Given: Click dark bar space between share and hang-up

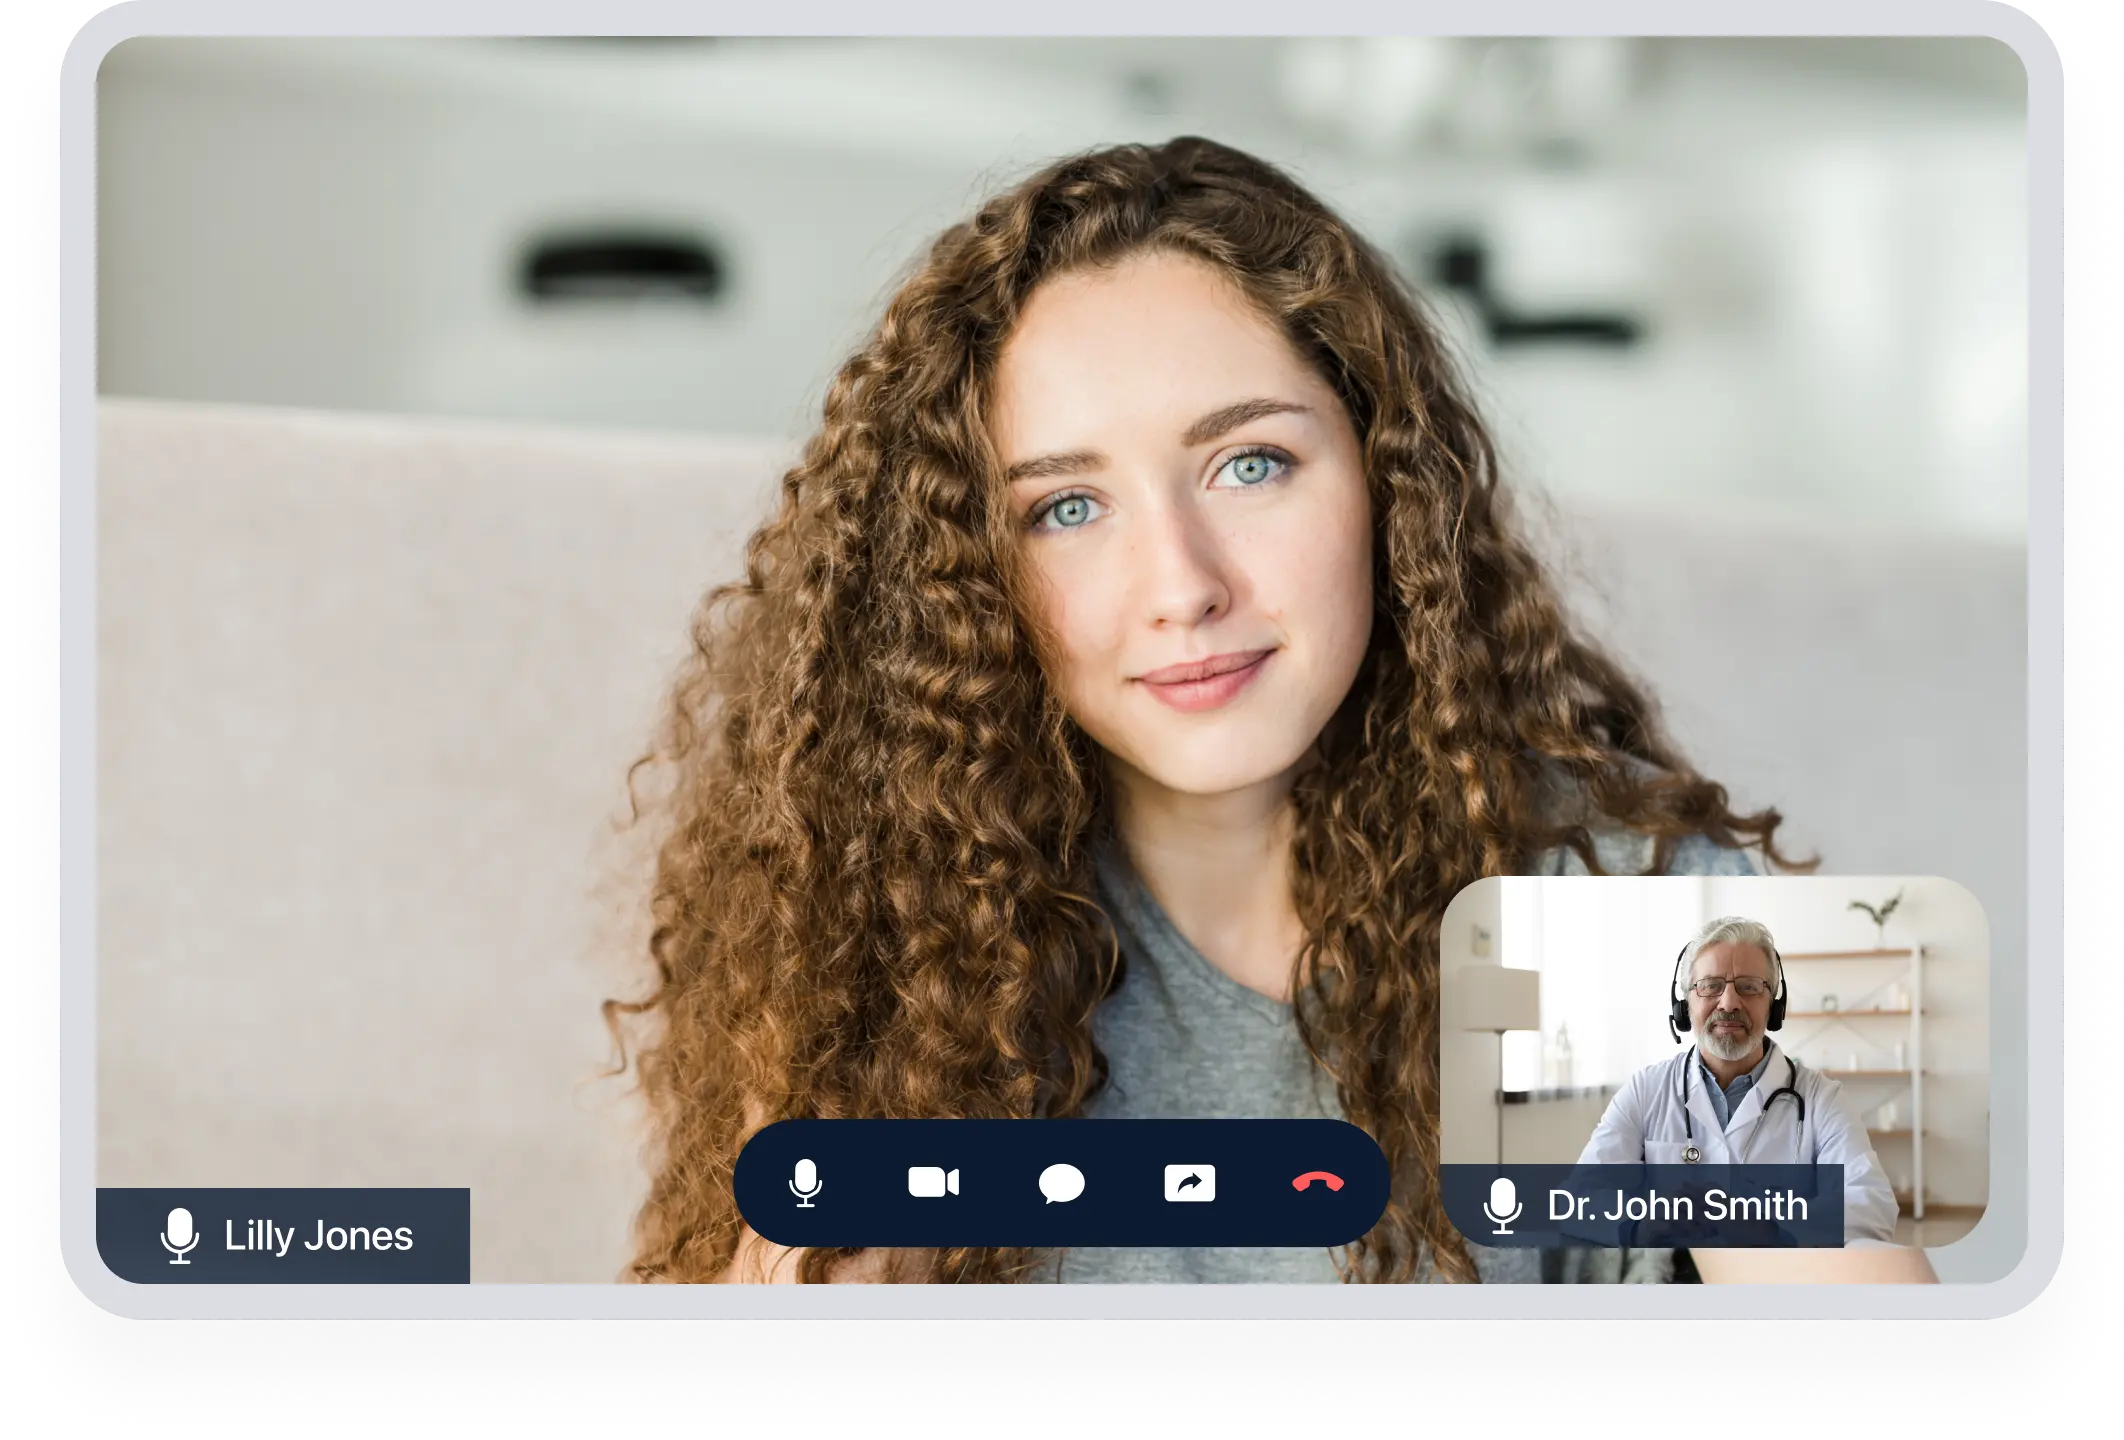Looking at the screenshot, I should coord(1253,1183).
